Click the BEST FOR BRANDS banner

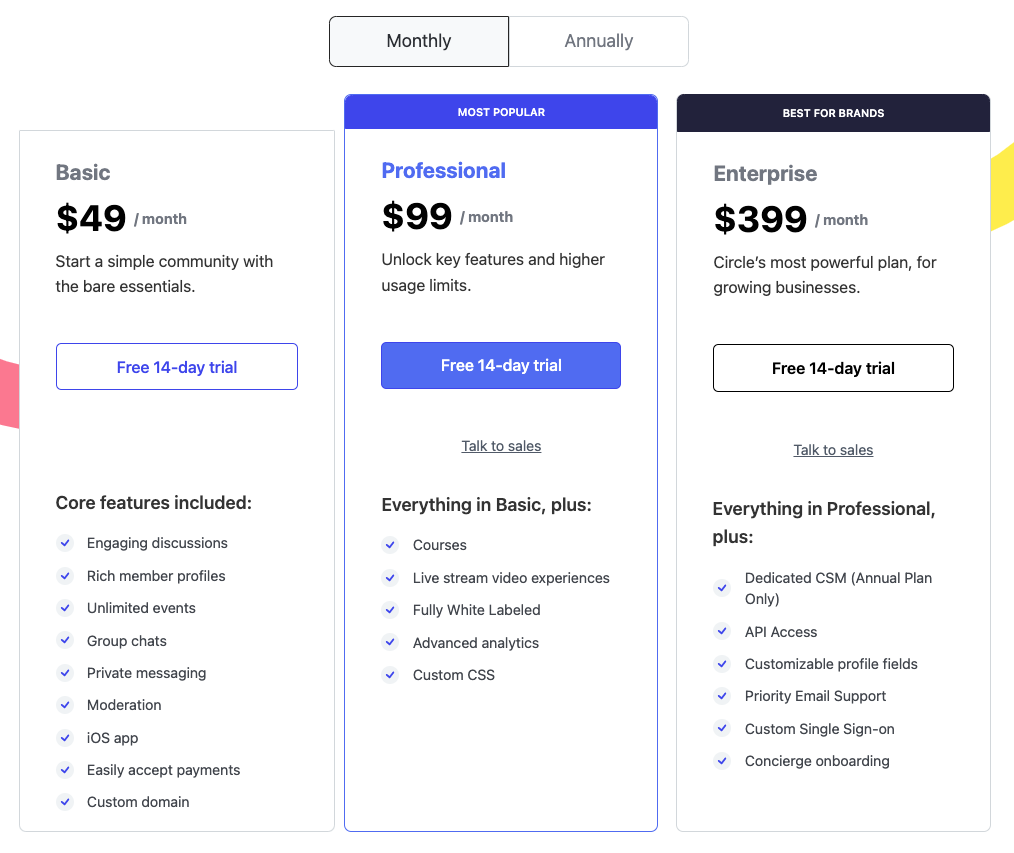833,113
